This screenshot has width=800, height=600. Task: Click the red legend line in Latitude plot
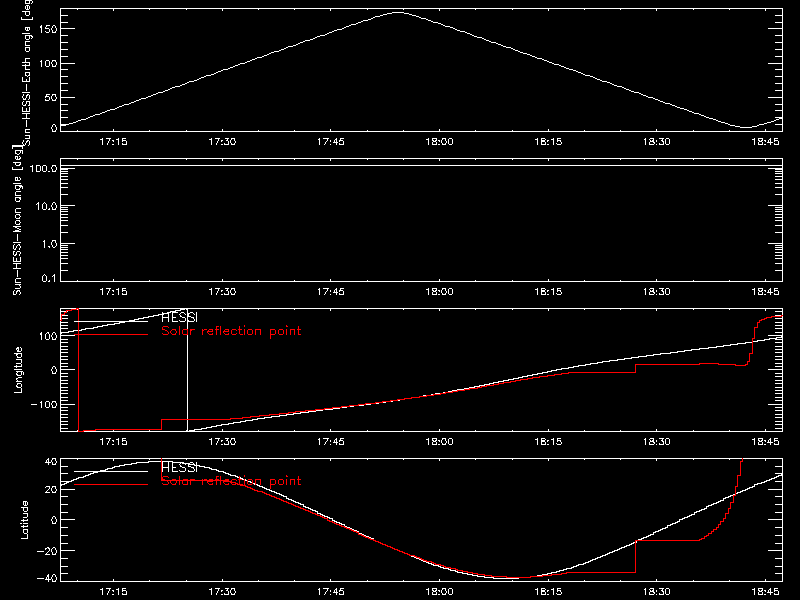point(111,484)
